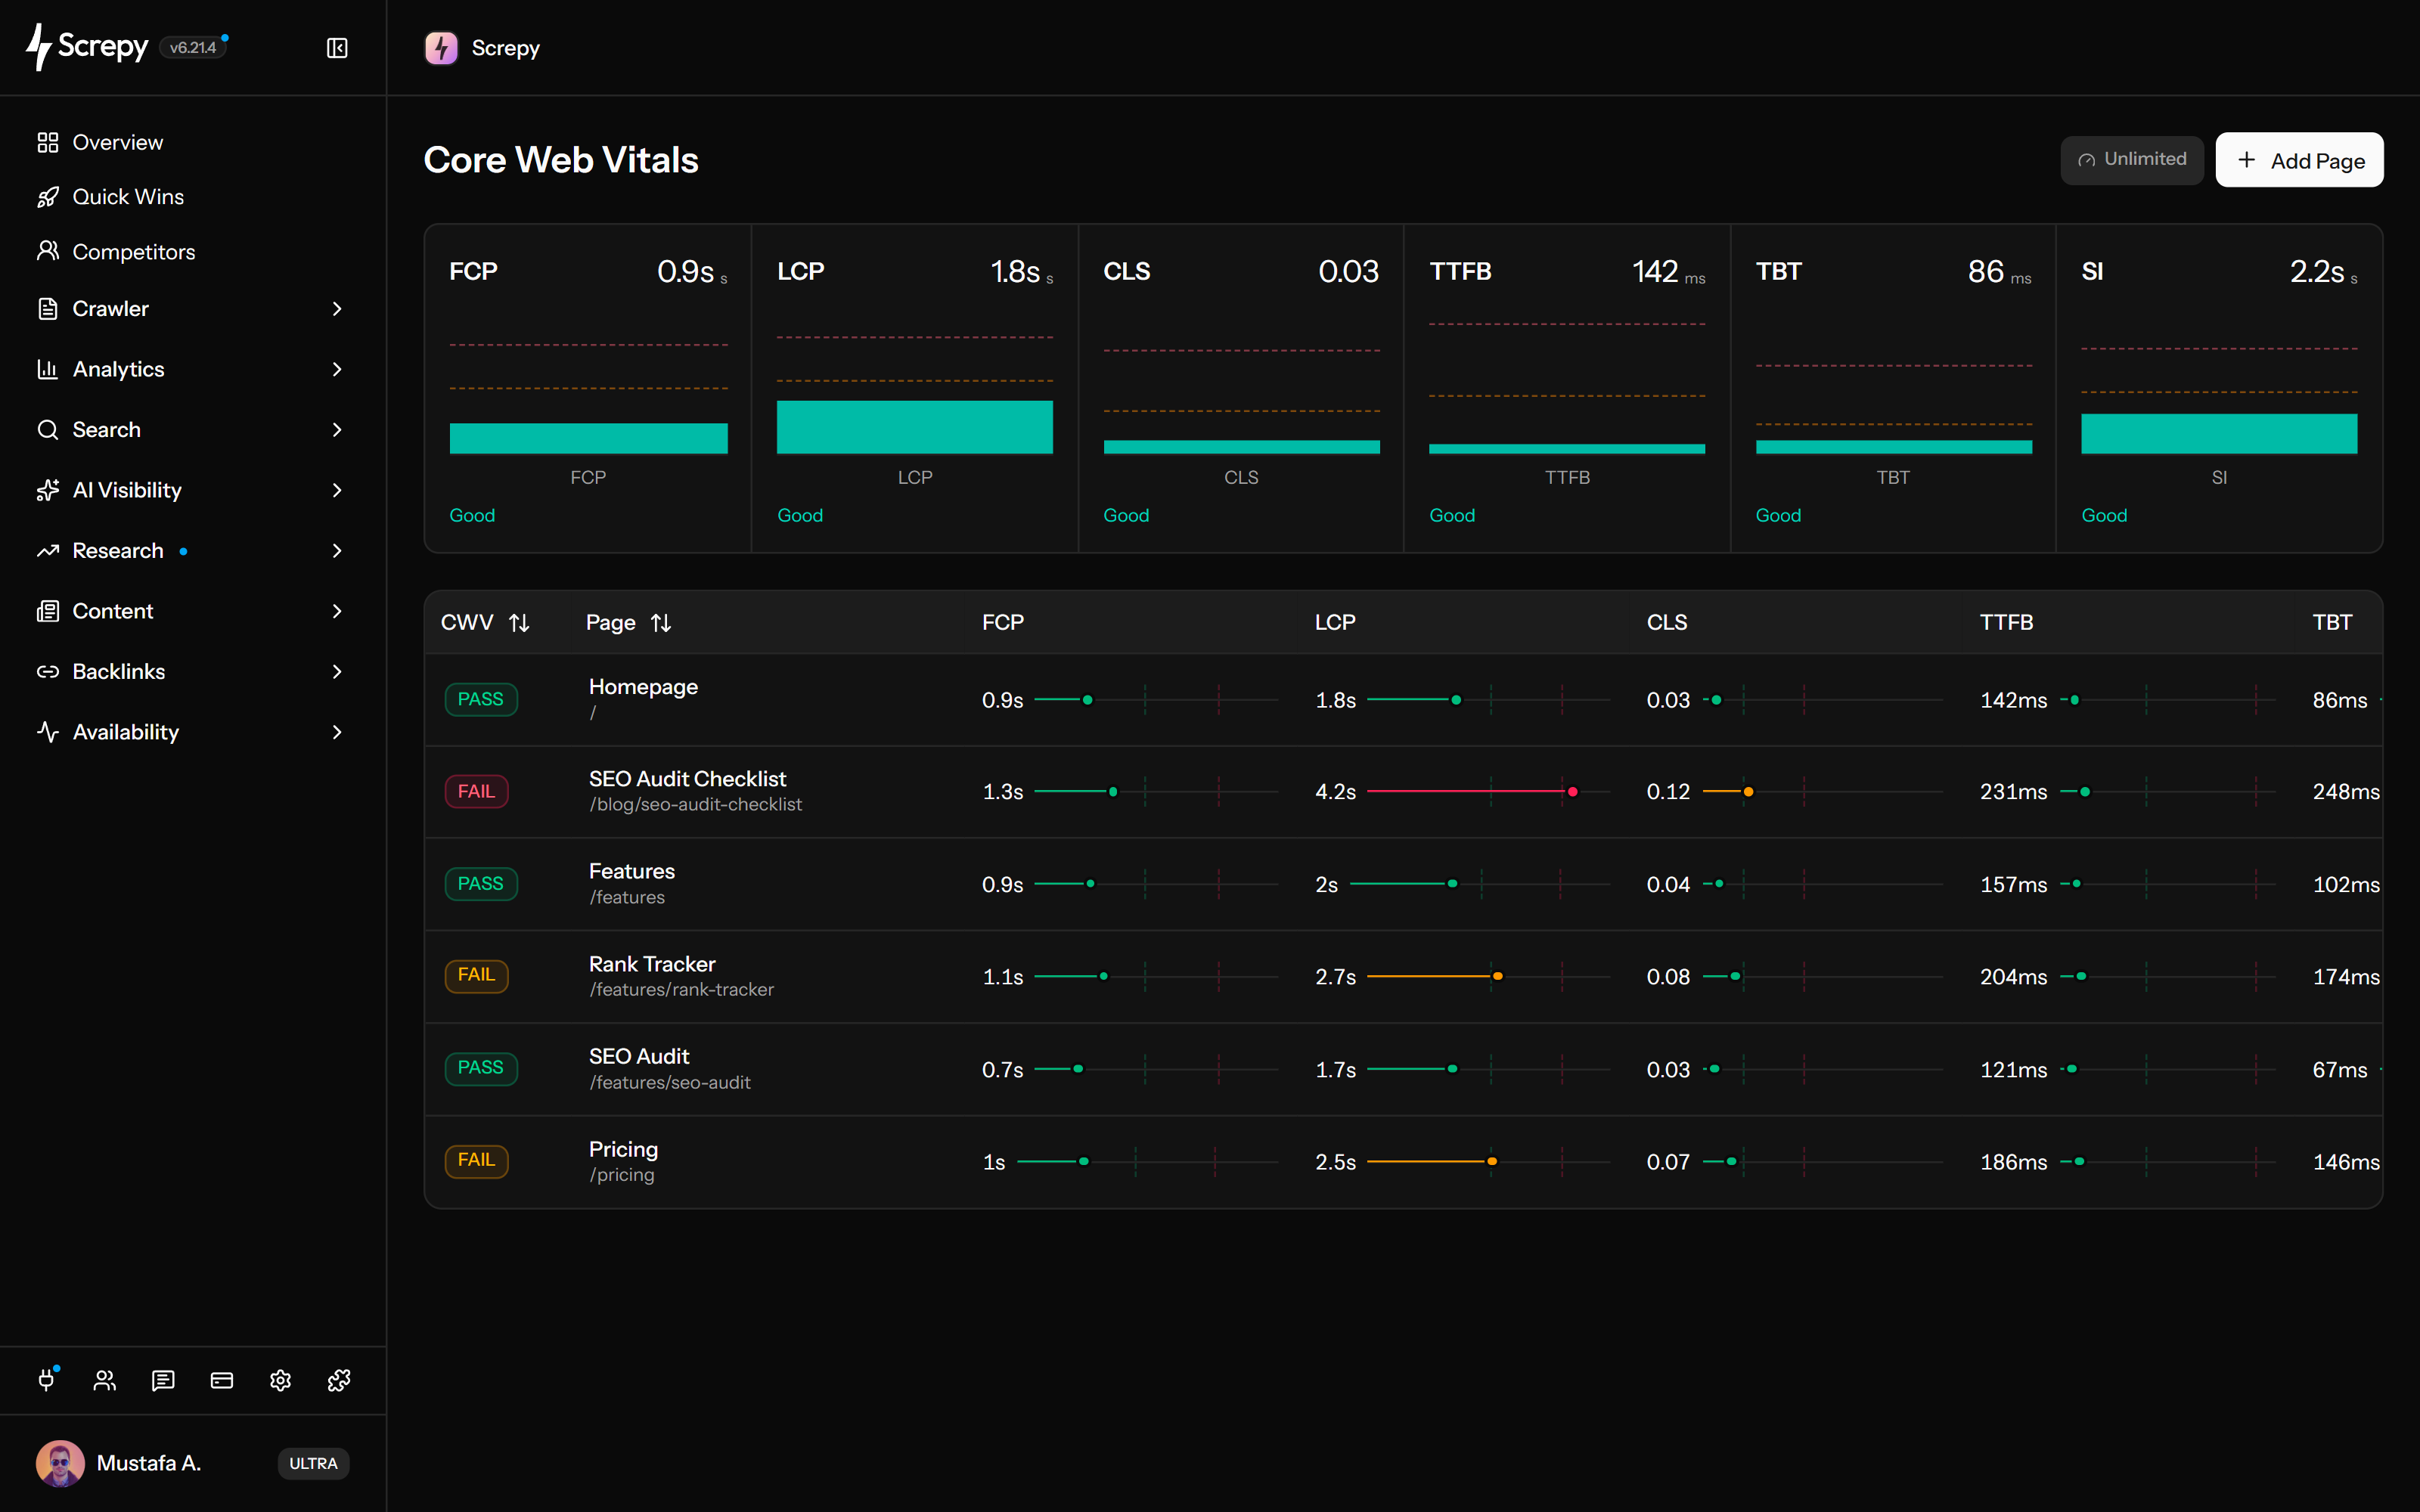This screenshot has width=2420, height=1512.
Task: Open the settings gear icon
Action: [x=280, y=1380]
